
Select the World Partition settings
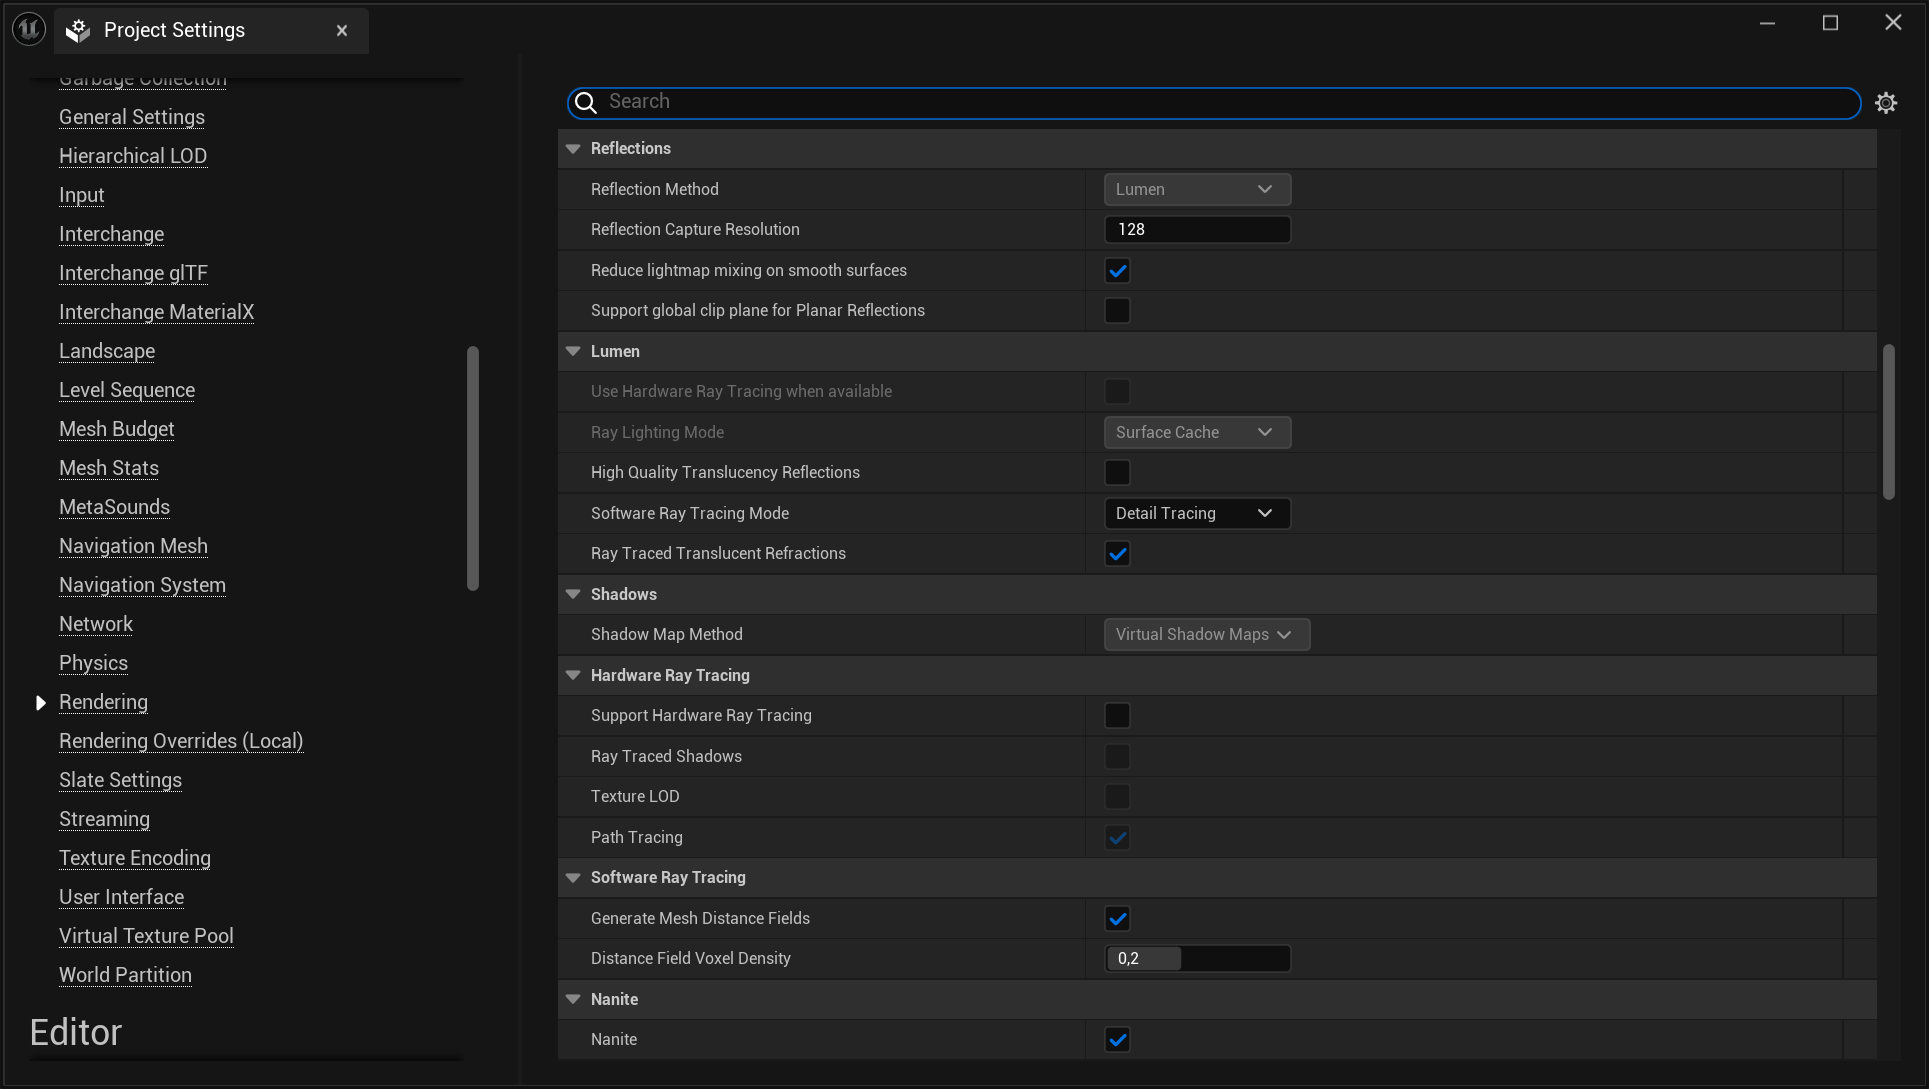pyautogui.click(x=125, y=974)
